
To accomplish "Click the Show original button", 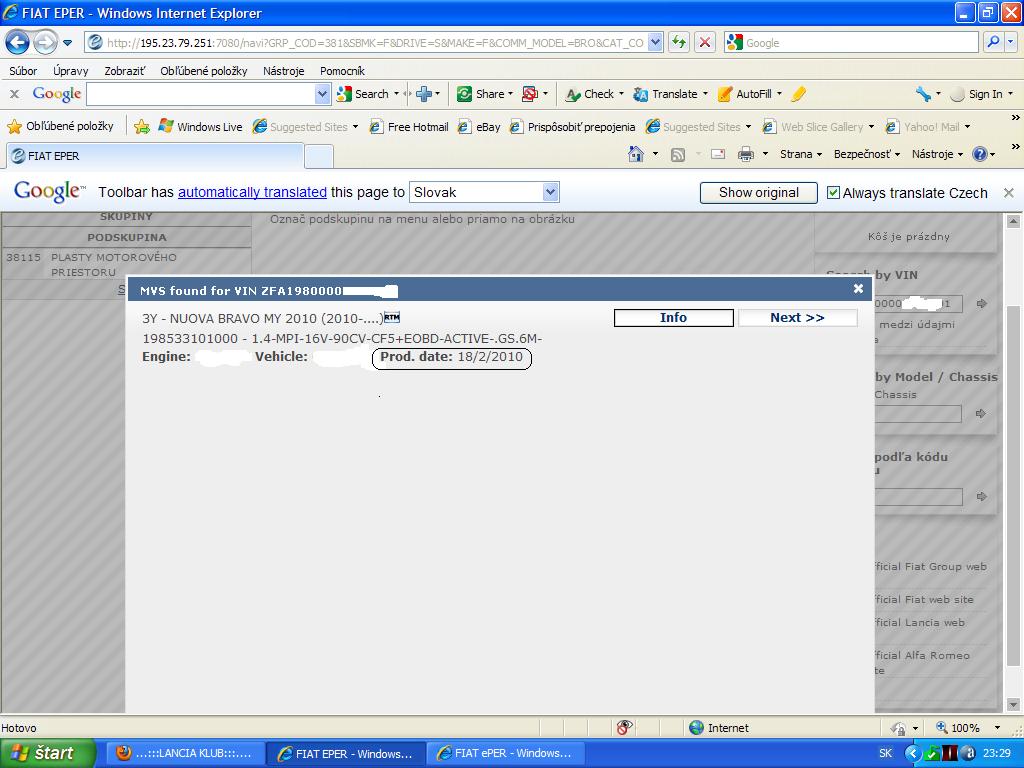I will click(x=758, y=193).
